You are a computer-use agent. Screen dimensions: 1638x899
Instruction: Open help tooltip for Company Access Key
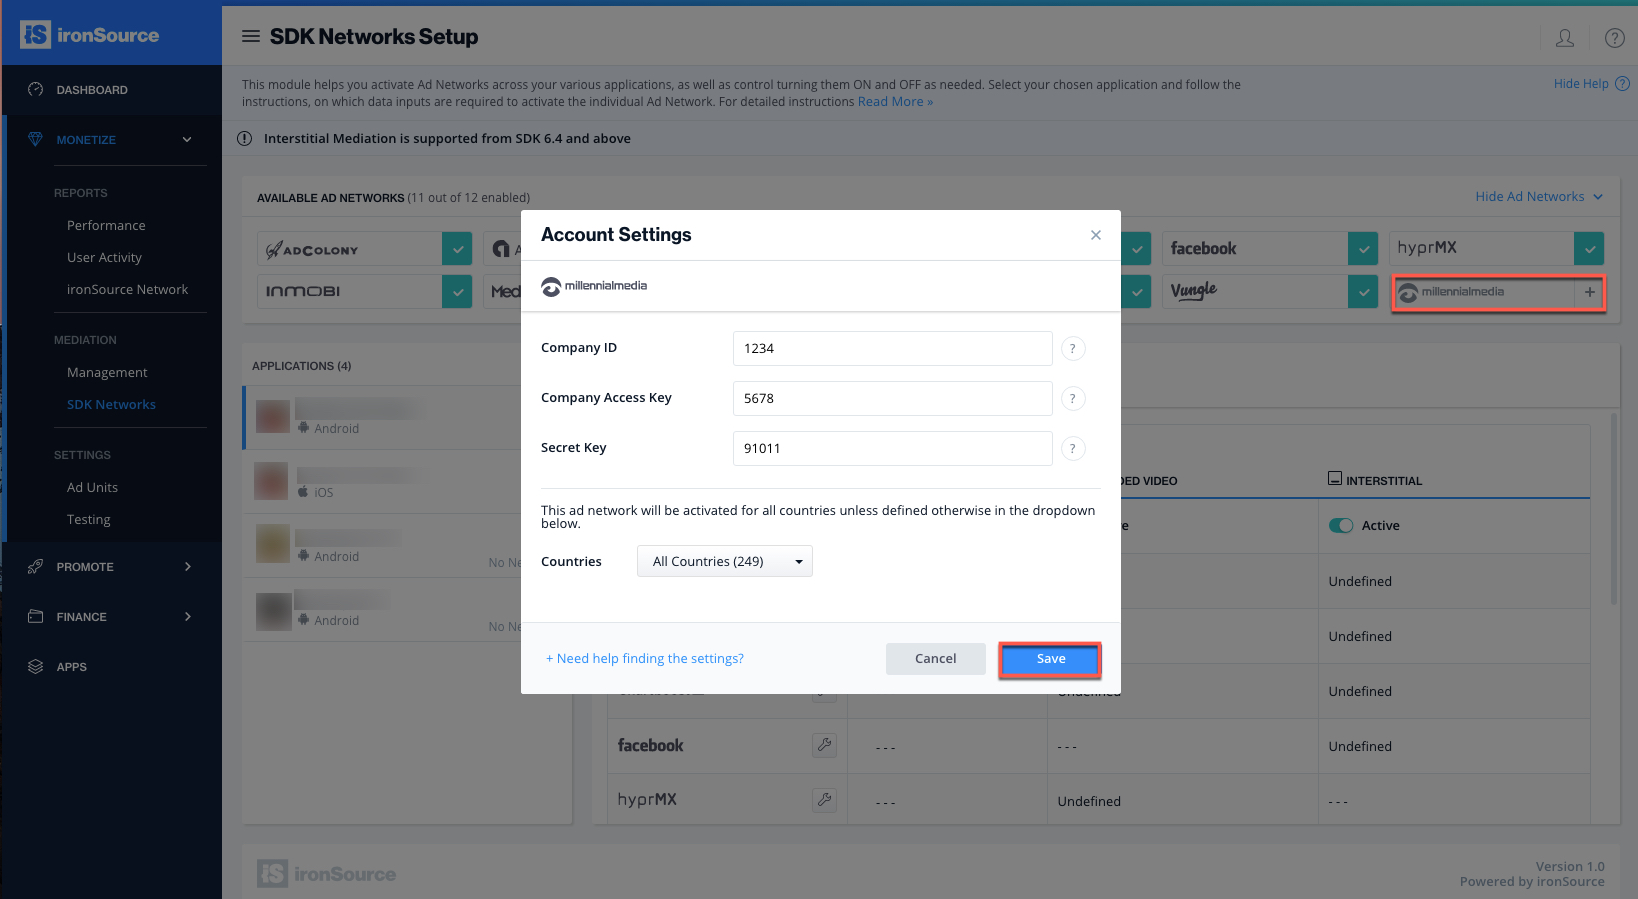tap(1072, 398)
